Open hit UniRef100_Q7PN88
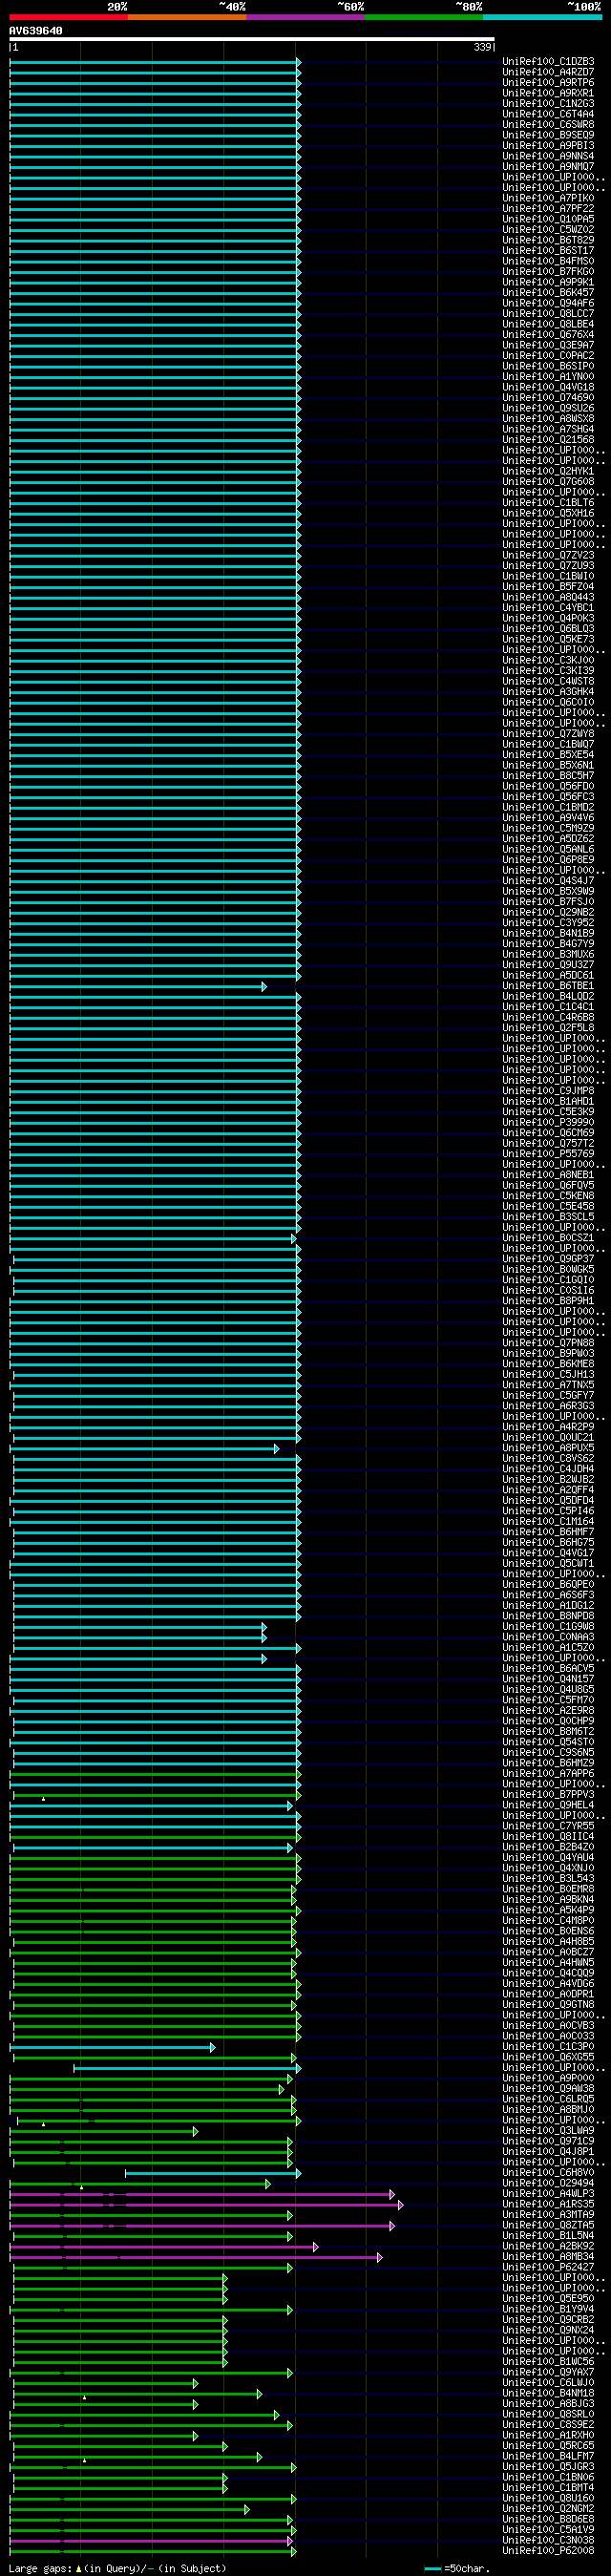This screenshot has height=2576, width=611. 548,1343
